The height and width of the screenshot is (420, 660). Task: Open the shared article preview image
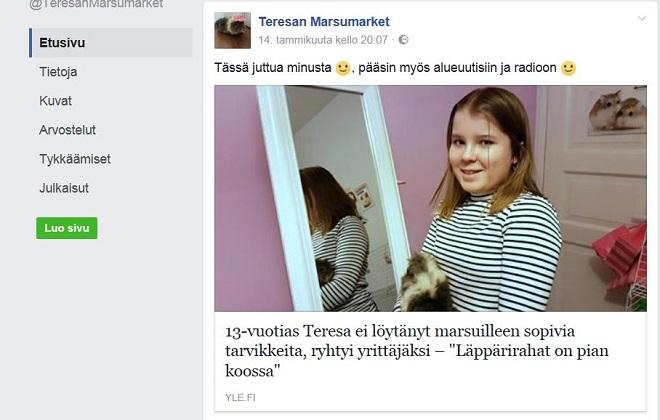point(430,199)
